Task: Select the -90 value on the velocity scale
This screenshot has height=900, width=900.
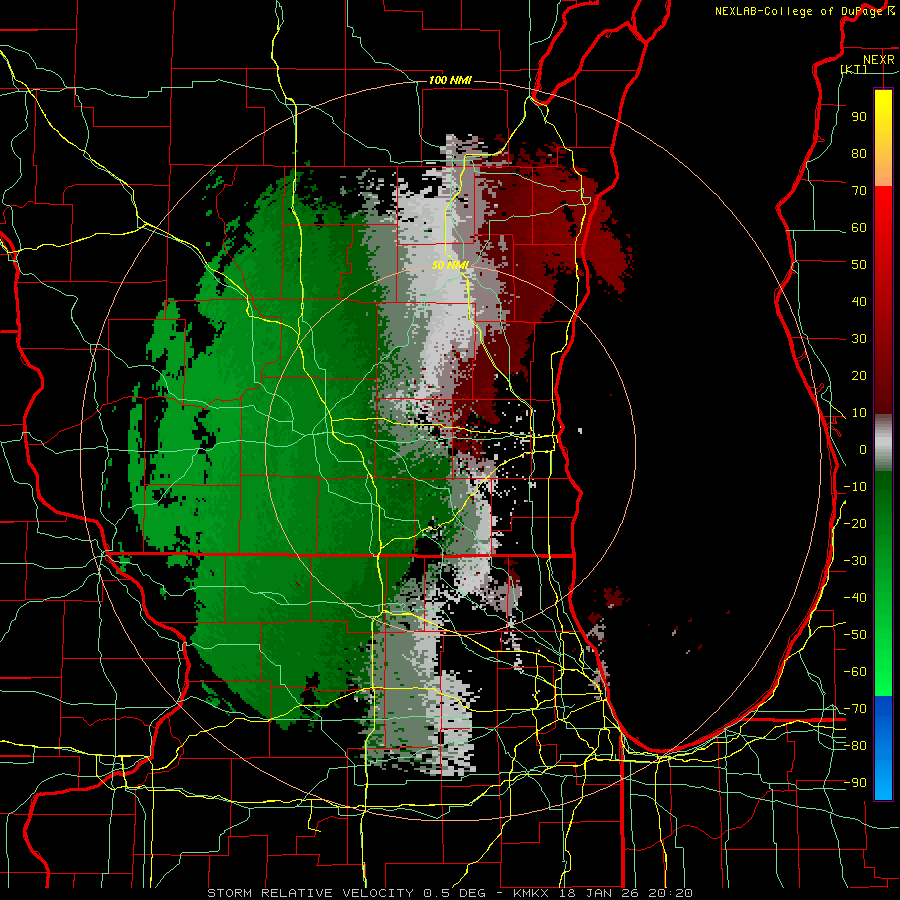Action: [x=855, y=783]
